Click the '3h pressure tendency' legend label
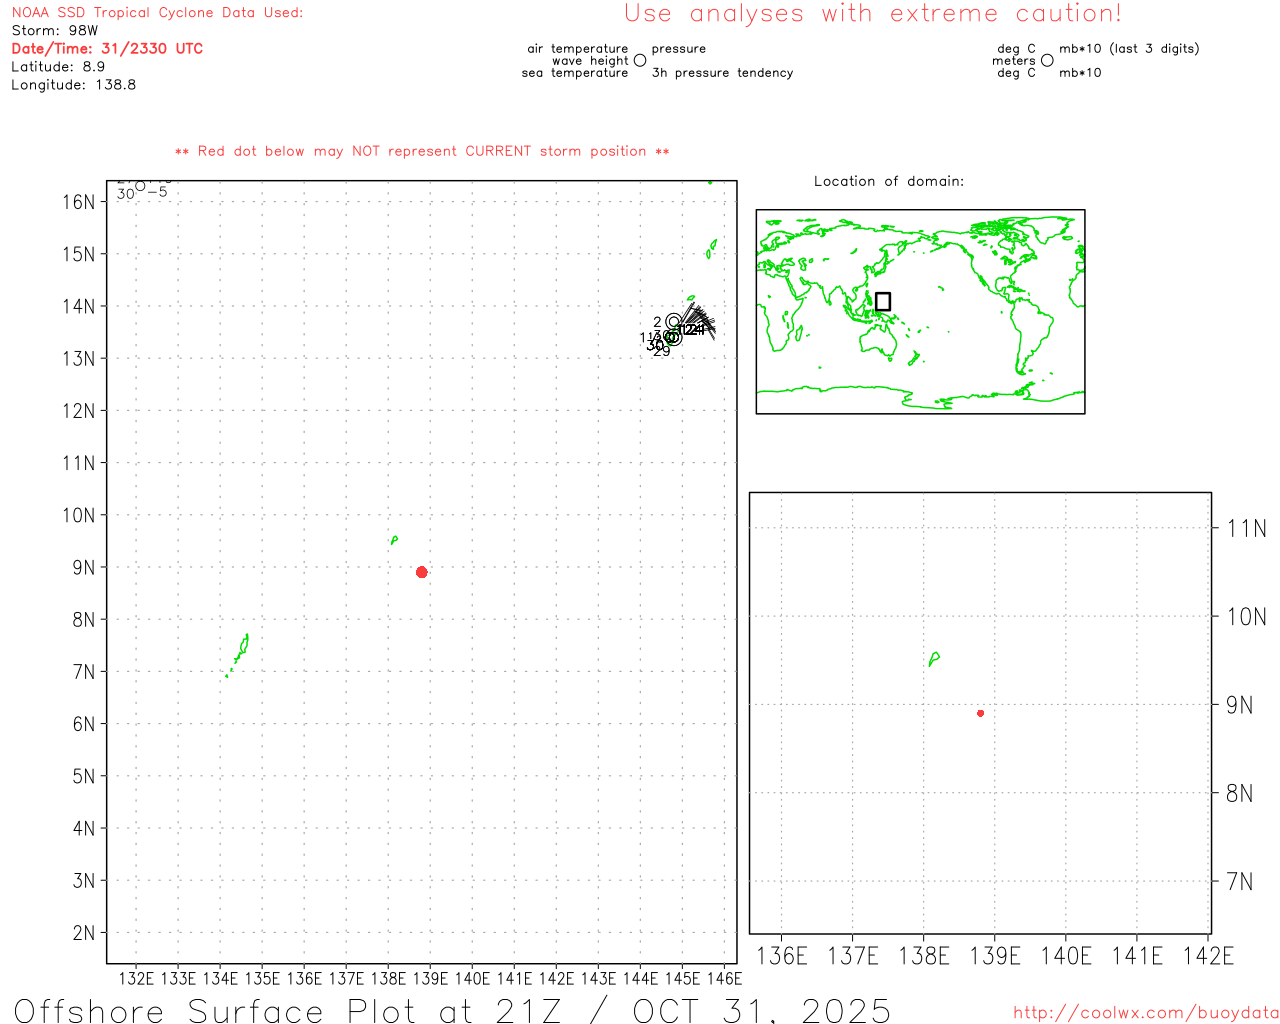Image resolution: width=1280 pixels, height=1024 pixels. coord(722,72)
